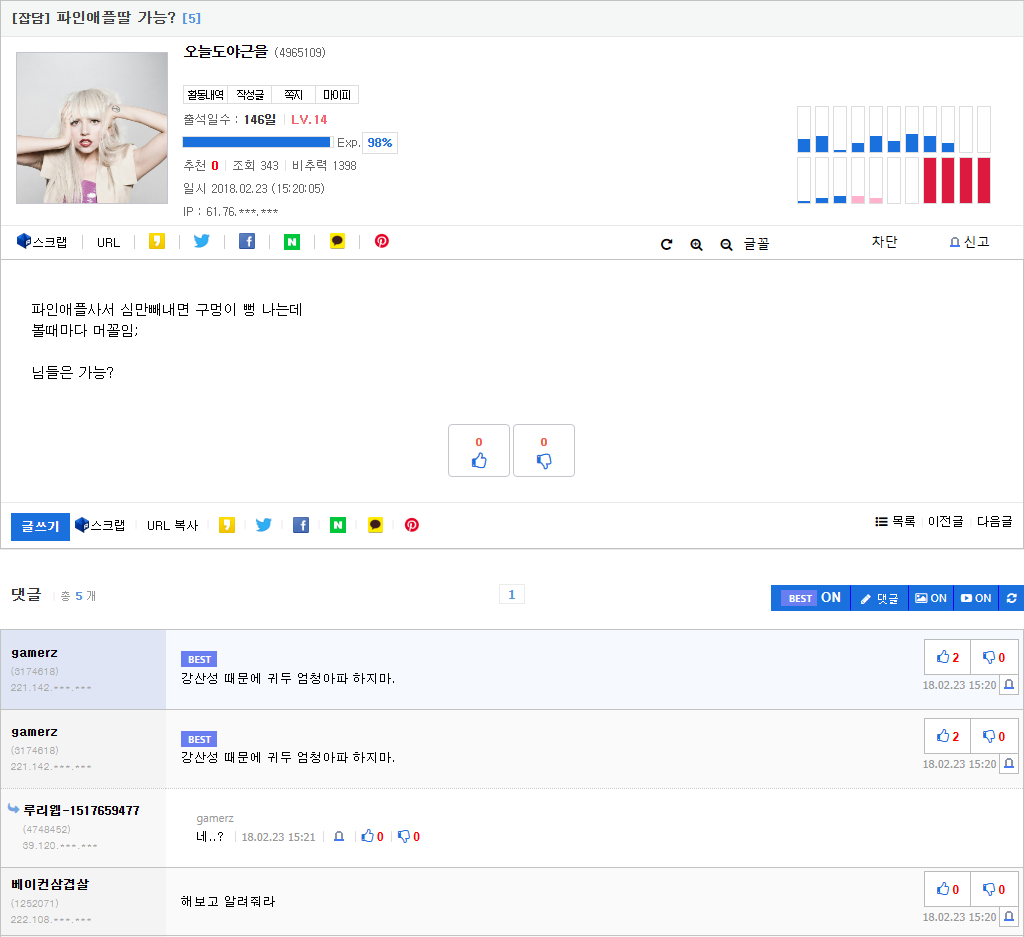Downvote second gamerz comment

tap(994, 736)
